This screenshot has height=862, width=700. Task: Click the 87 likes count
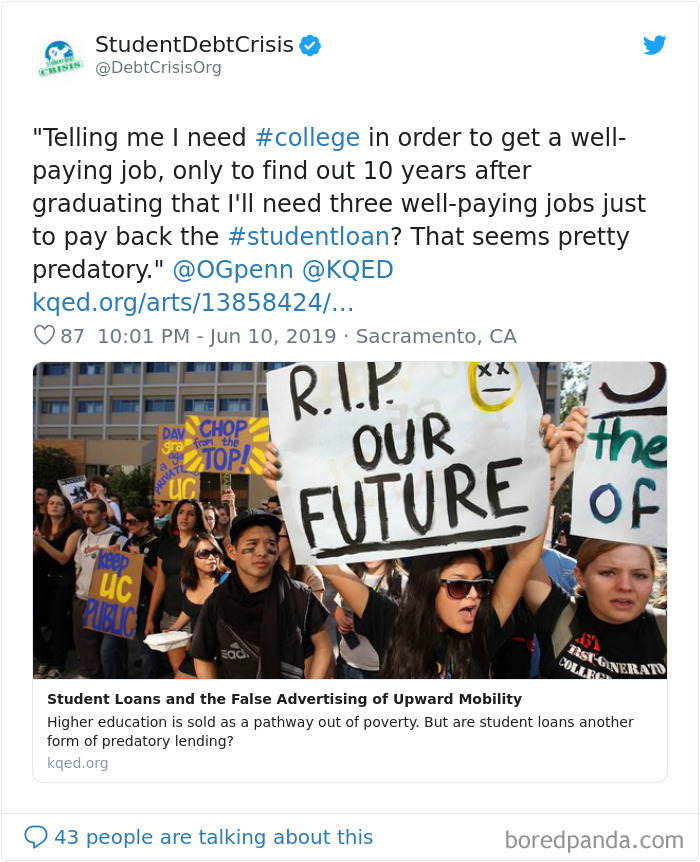[x=70, y=336]
